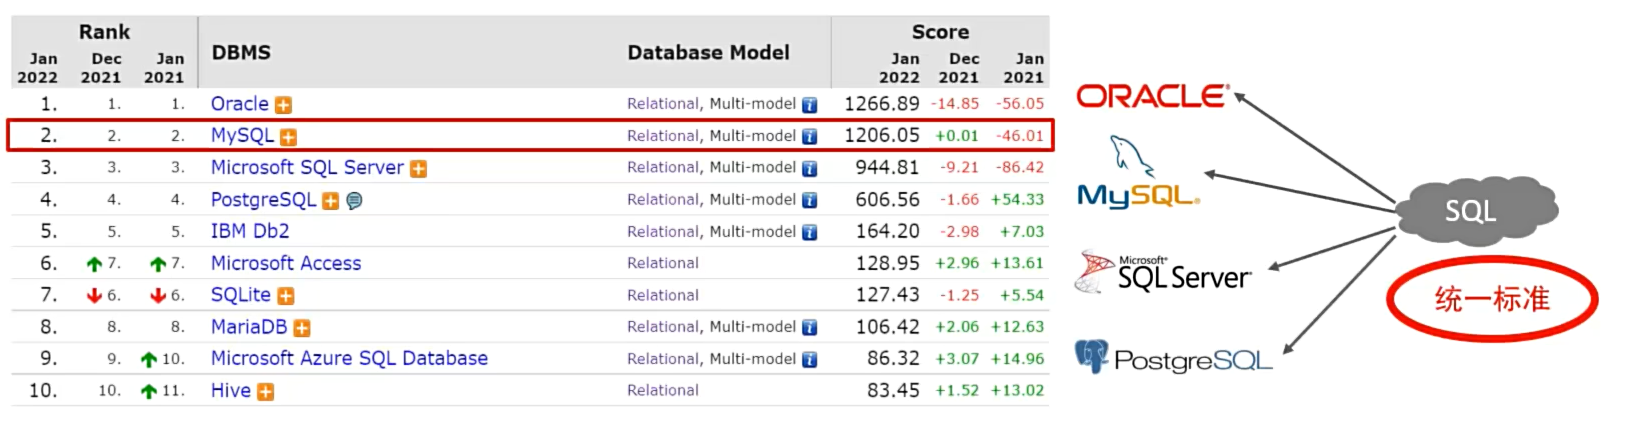Click info icon in Microsoft Azure SQL row
The height and width of the screenshot is (424, 1625).
click(x=809, y=360)
